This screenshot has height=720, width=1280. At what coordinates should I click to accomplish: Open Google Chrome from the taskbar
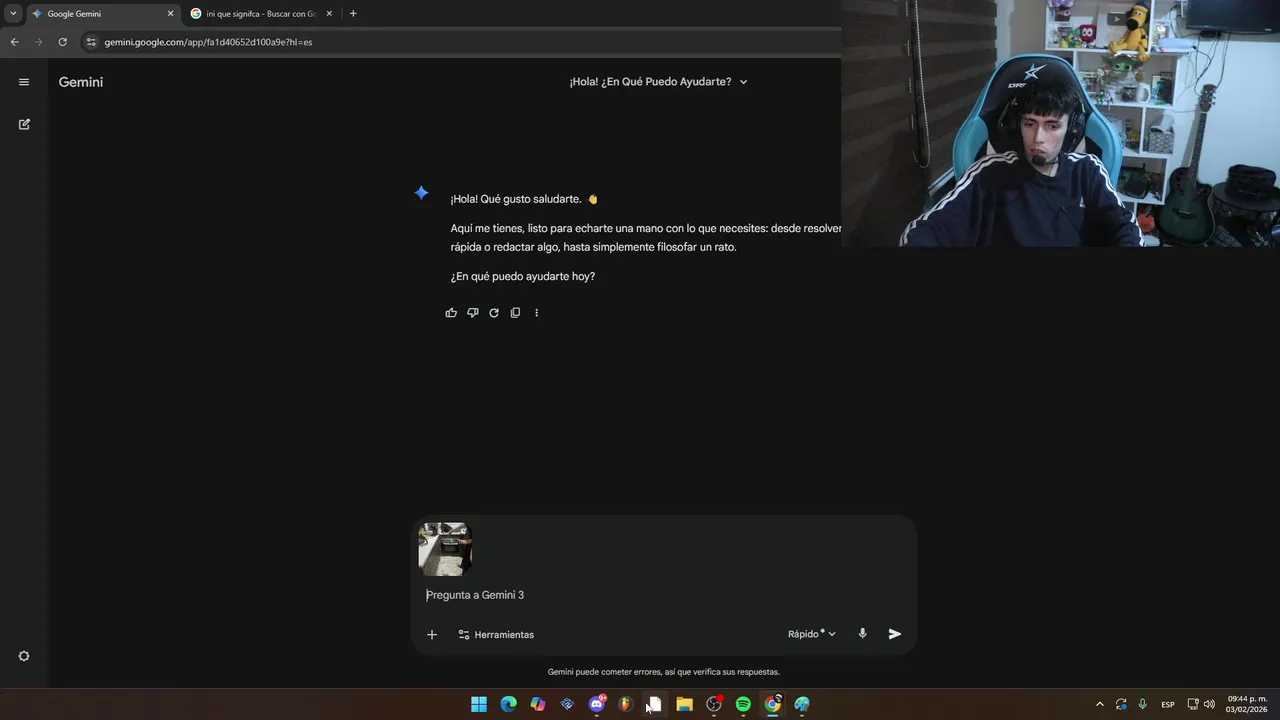point(772,704)
